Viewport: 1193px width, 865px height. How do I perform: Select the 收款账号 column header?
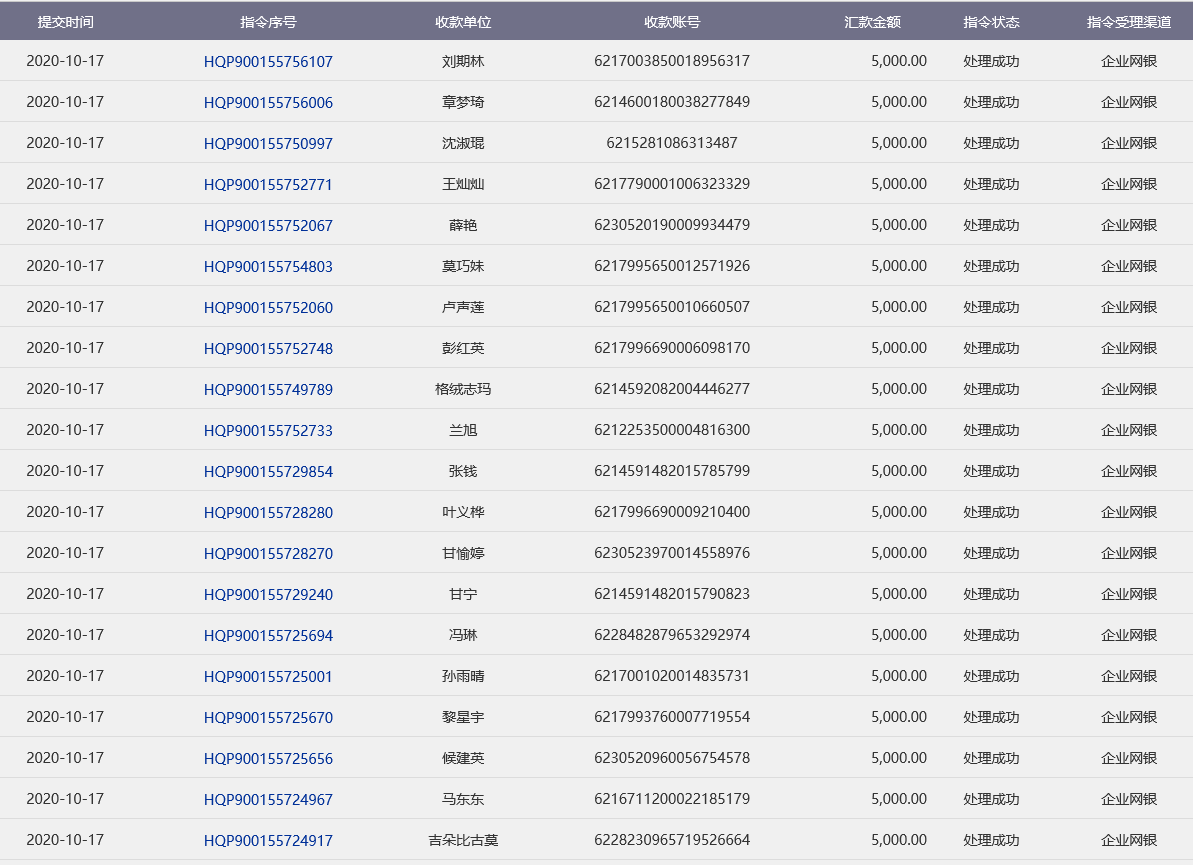point(672,22)
